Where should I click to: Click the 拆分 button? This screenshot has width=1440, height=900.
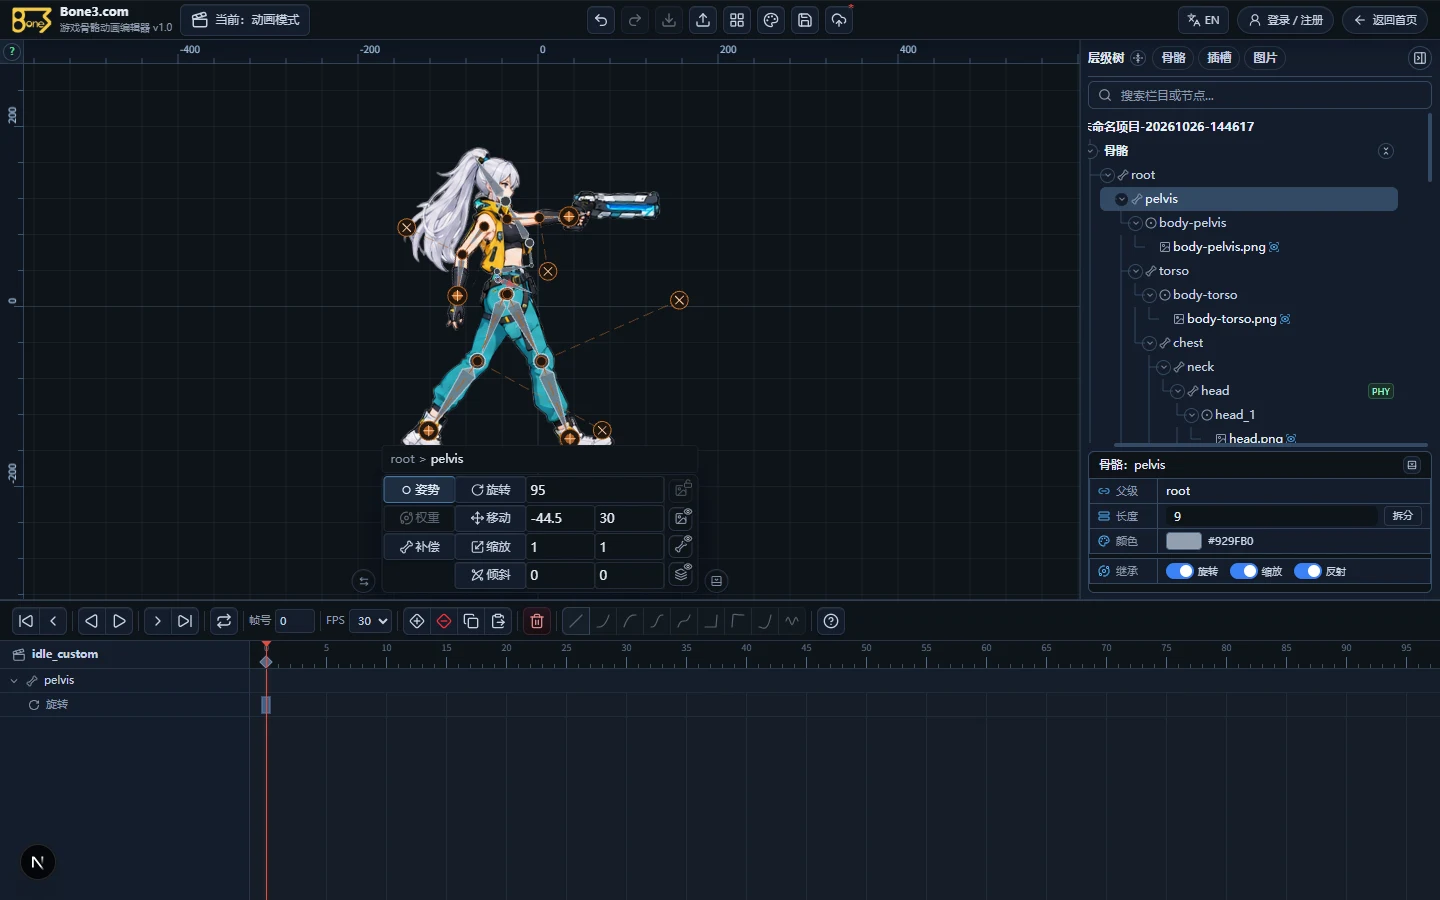point(1403,516)
